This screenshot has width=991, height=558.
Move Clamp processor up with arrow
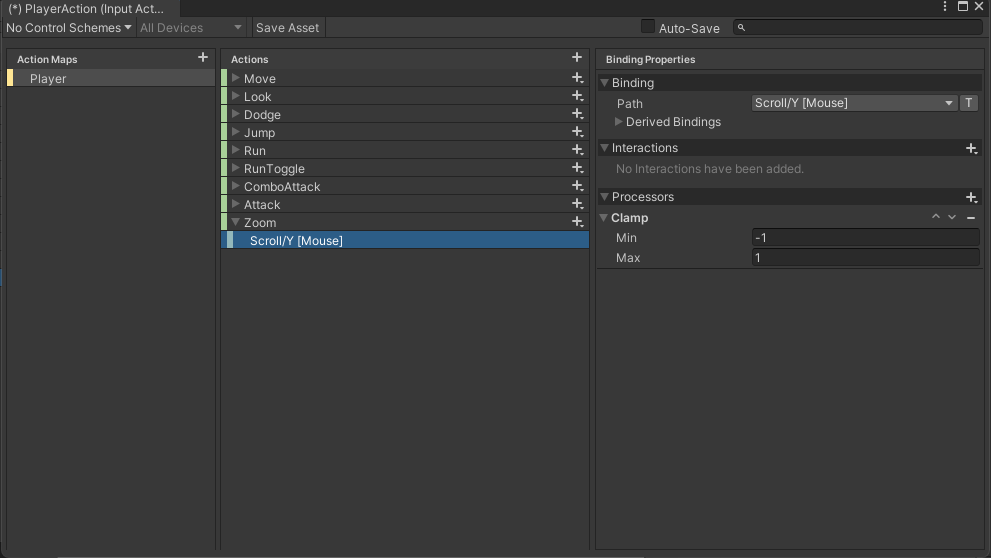(936, 217)
